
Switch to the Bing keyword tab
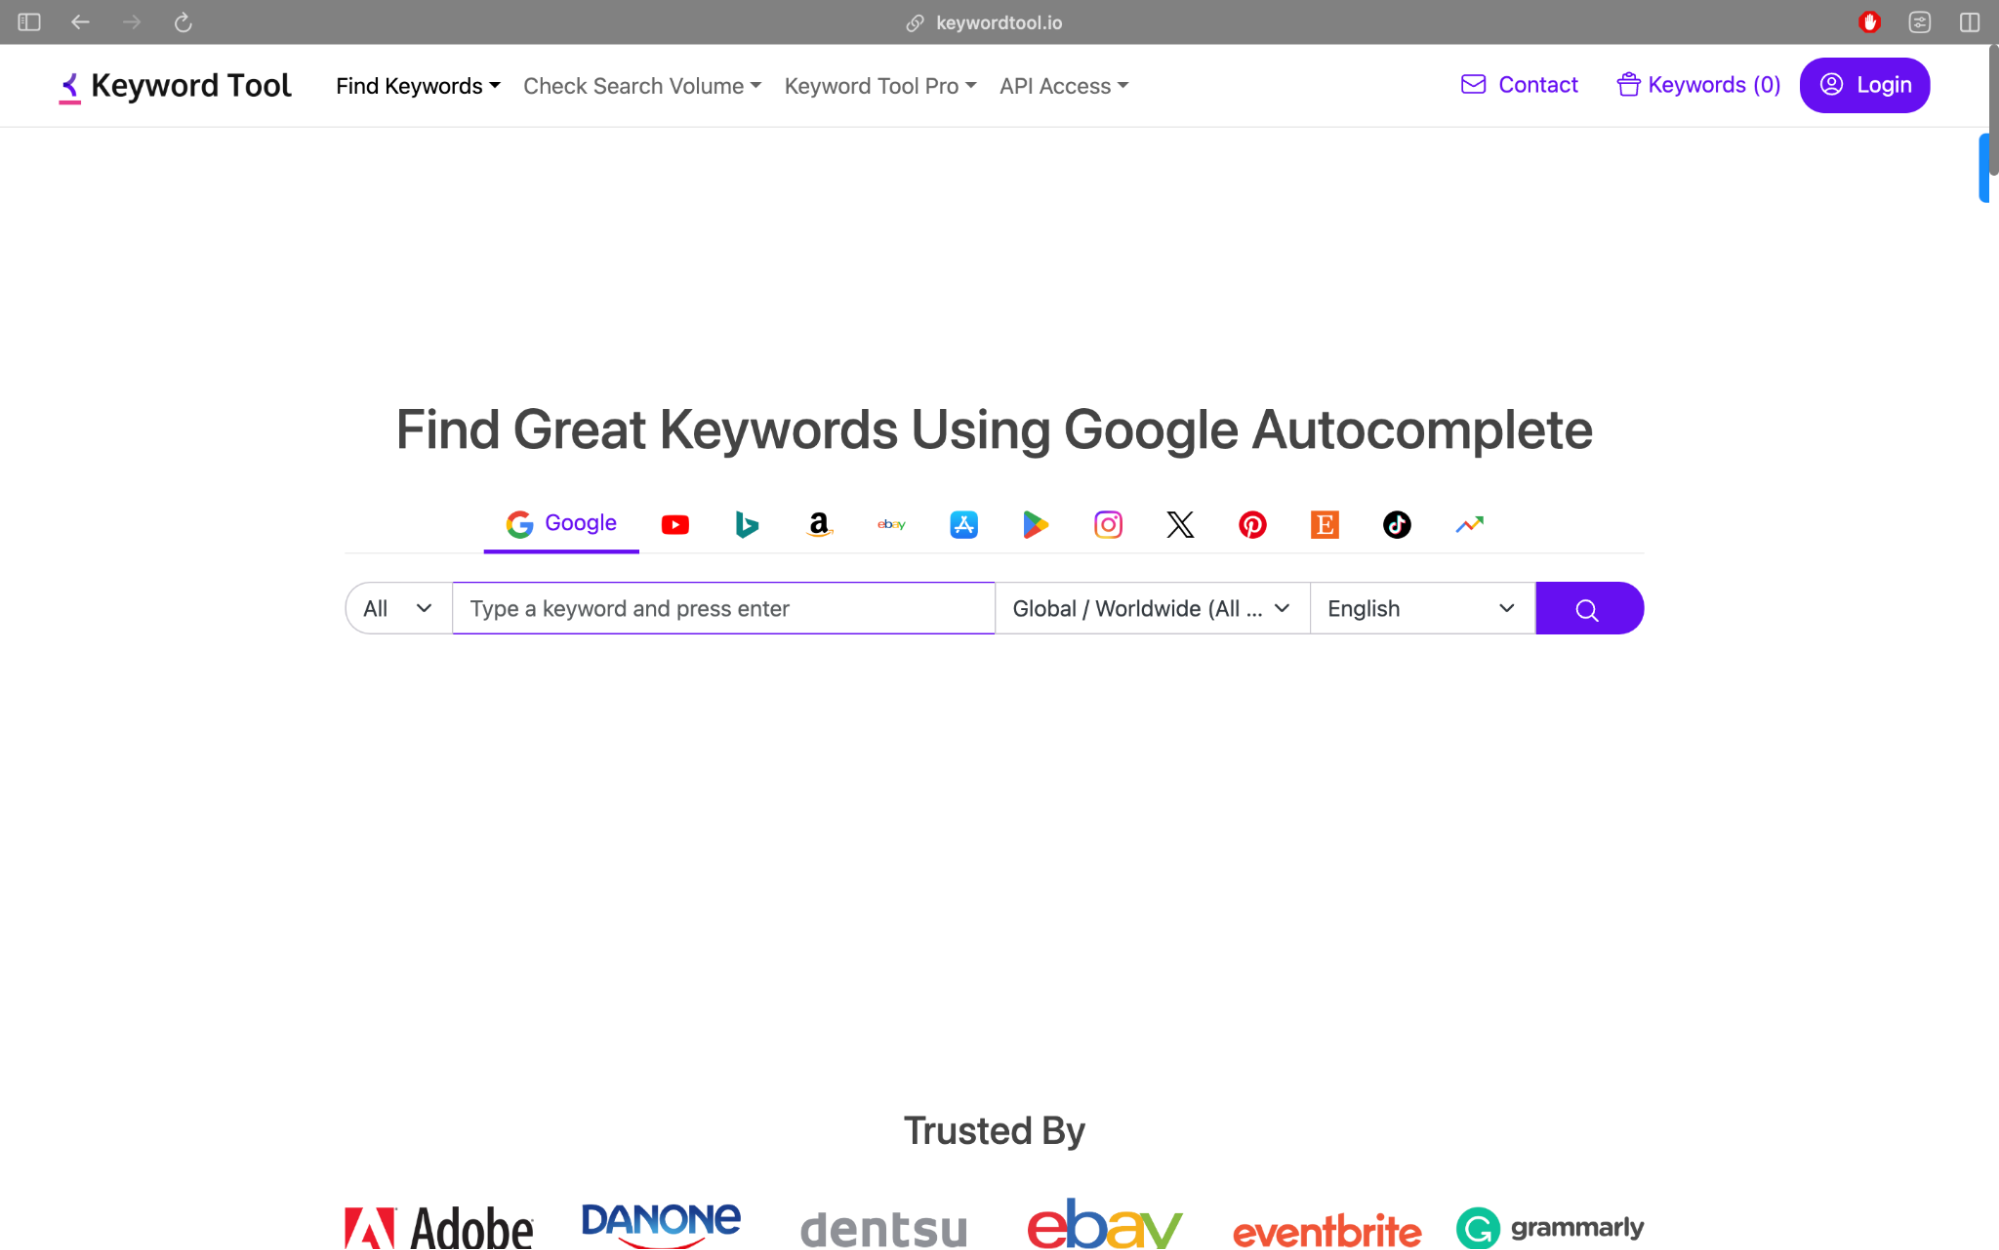coord(747,524)
